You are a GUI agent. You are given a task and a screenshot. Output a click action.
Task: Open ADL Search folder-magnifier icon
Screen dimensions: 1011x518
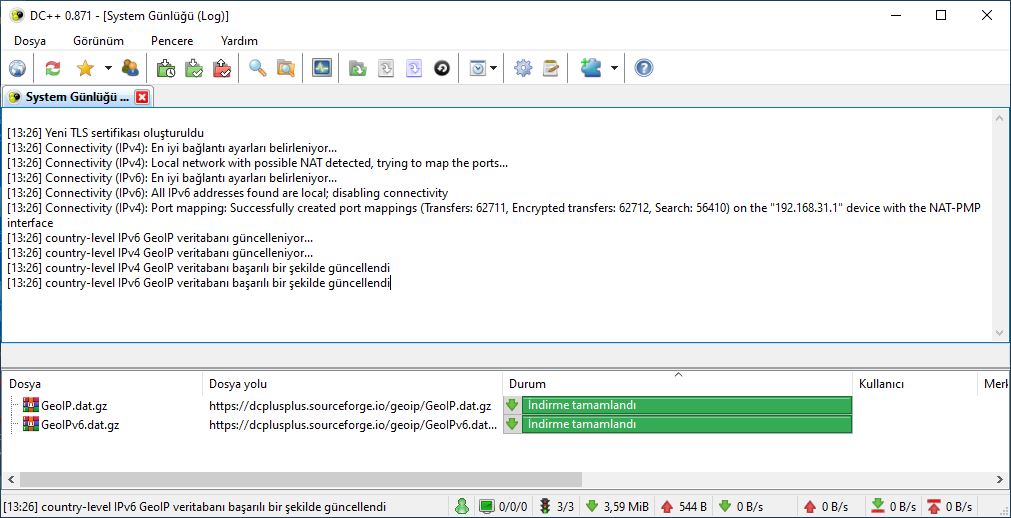click(x=286, y=68)
